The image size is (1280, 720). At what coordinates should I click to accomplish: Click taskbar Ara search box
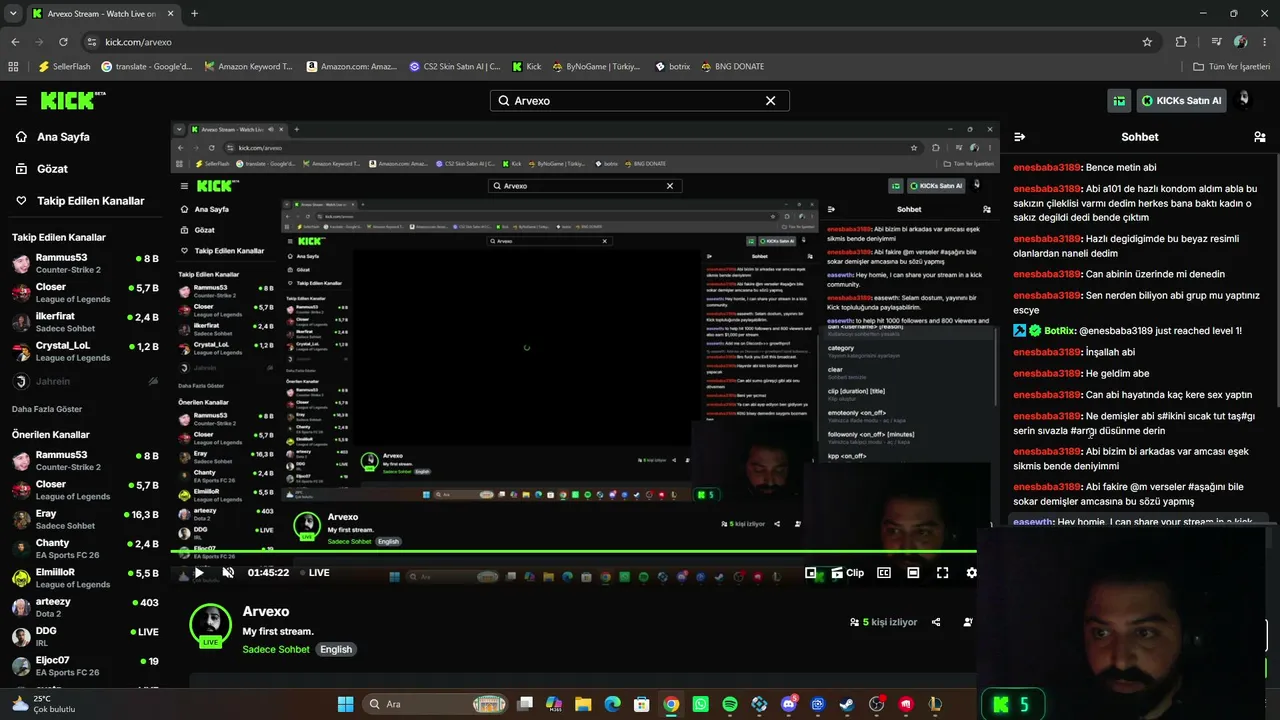click(434, 704)
